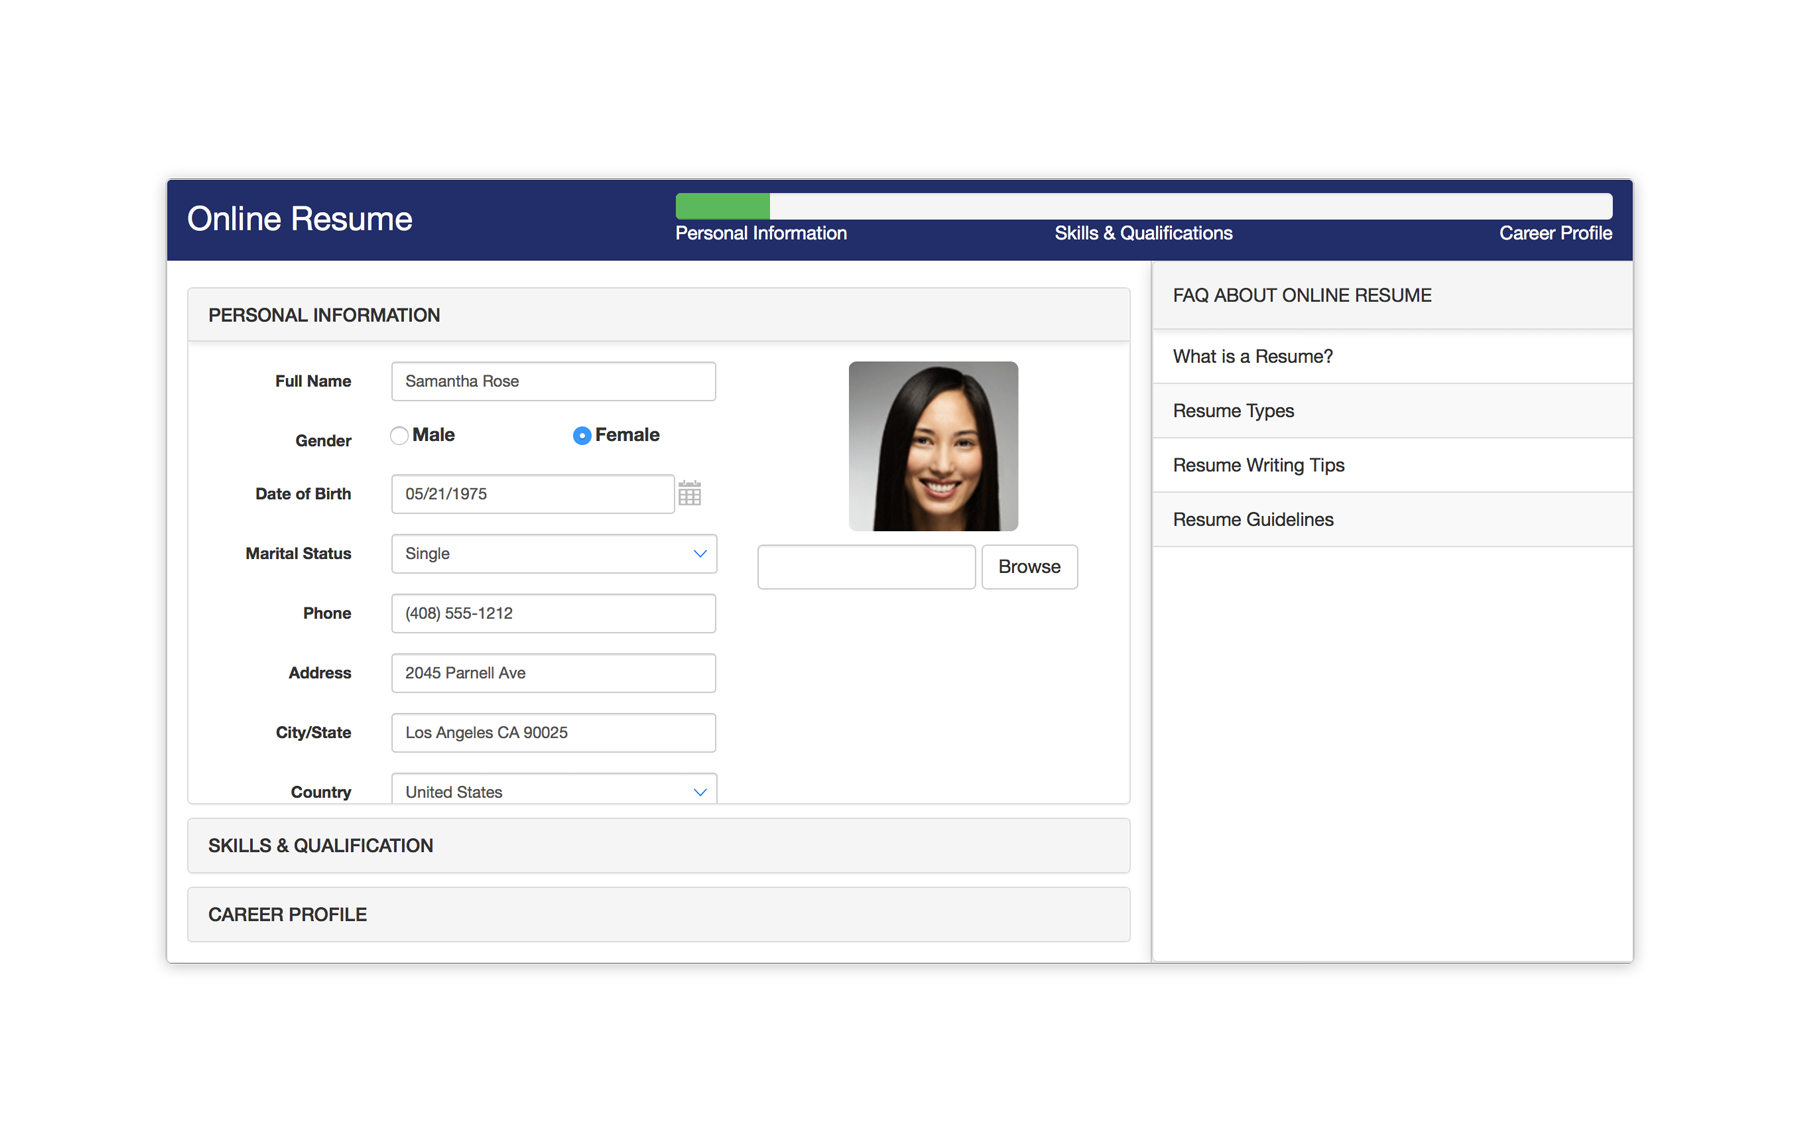Select the Male gender option
1800x1140 pixels.
(400, 436)
